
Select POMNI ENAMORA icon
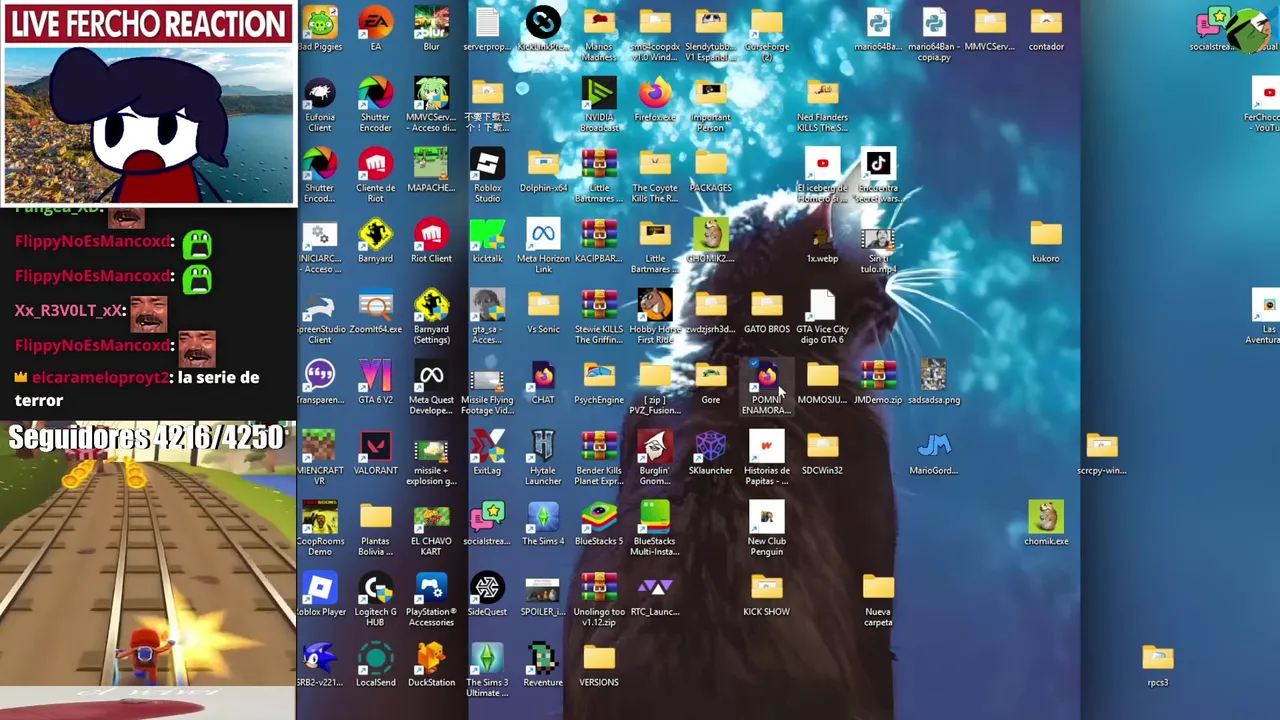pos(767,376)
